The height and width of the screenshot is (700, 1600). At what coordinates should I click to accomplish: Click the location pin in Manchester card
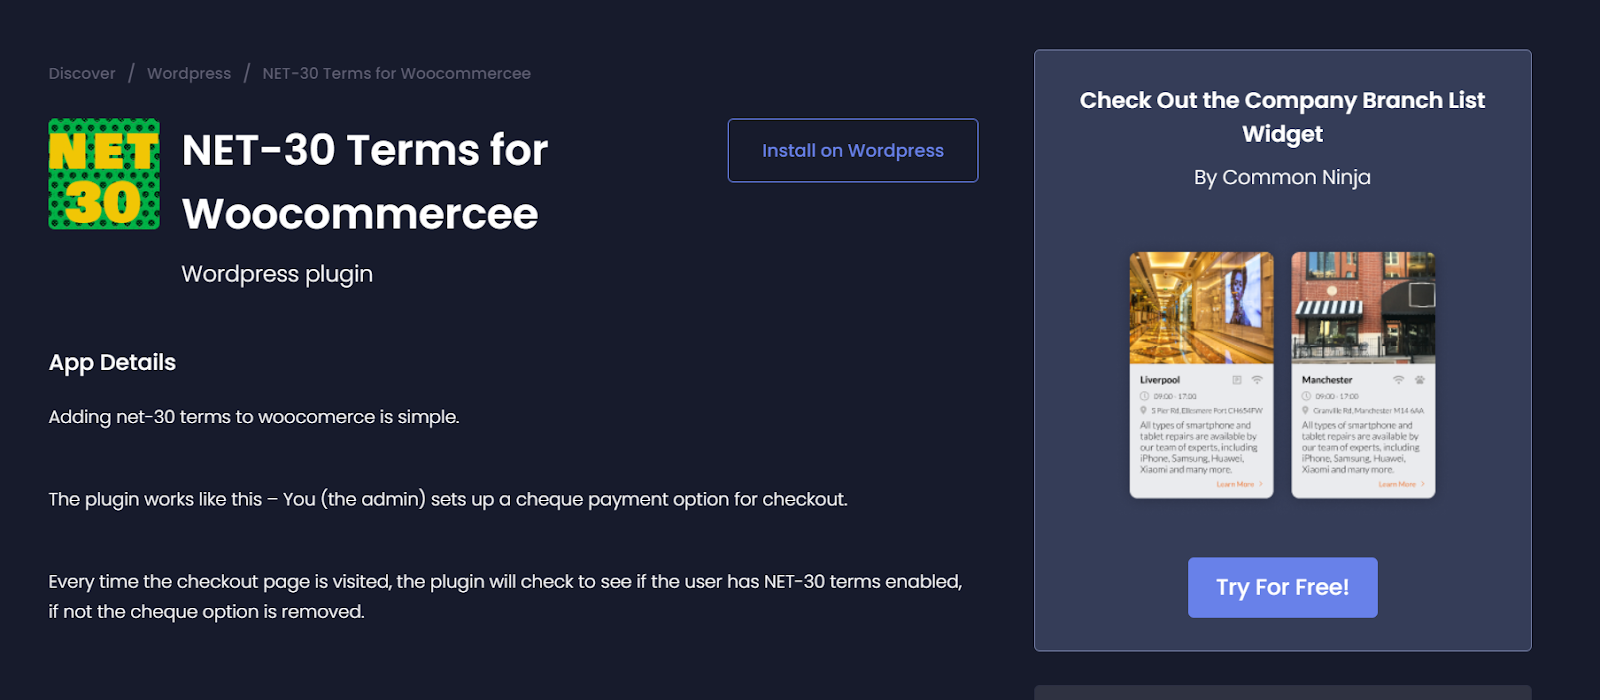pyautogui.click(x=1305, y=410)
